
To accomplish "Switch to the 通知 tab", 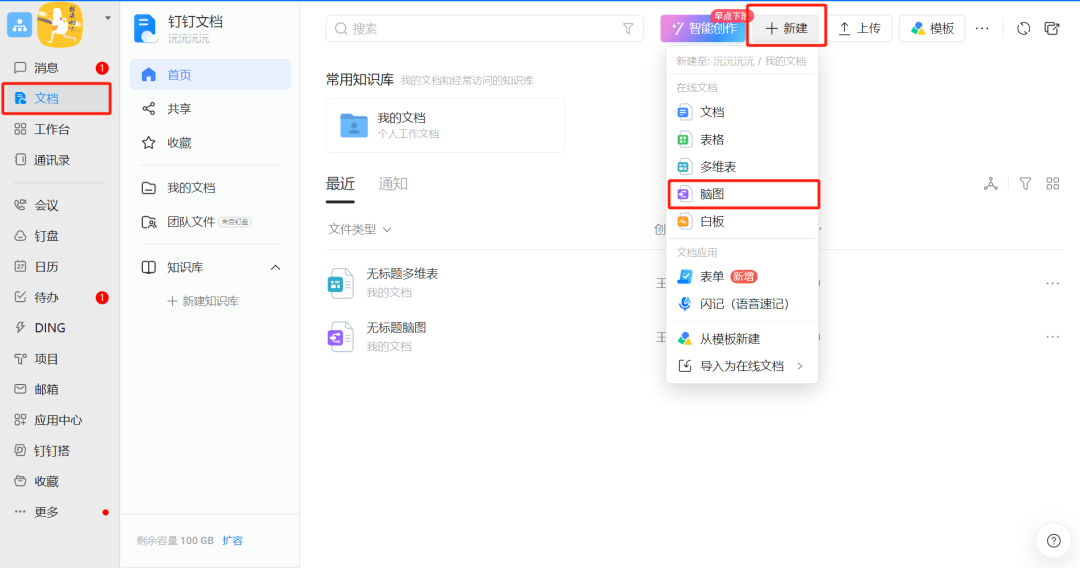I will click(393, 184).
